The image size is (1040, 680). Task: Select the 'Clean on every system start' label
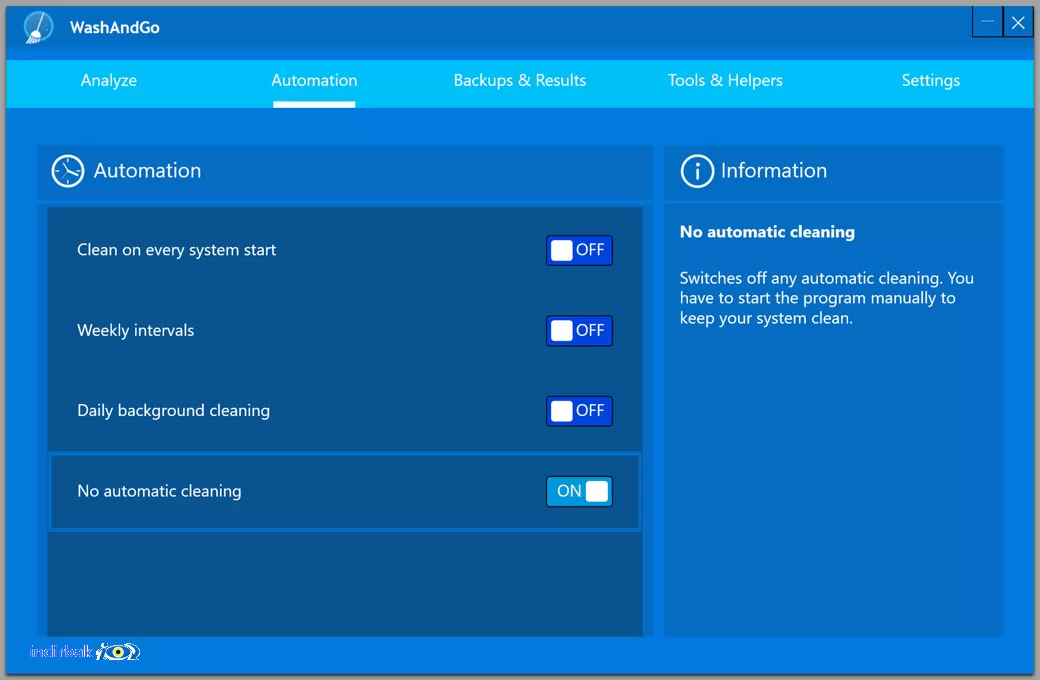click(176, 250)
